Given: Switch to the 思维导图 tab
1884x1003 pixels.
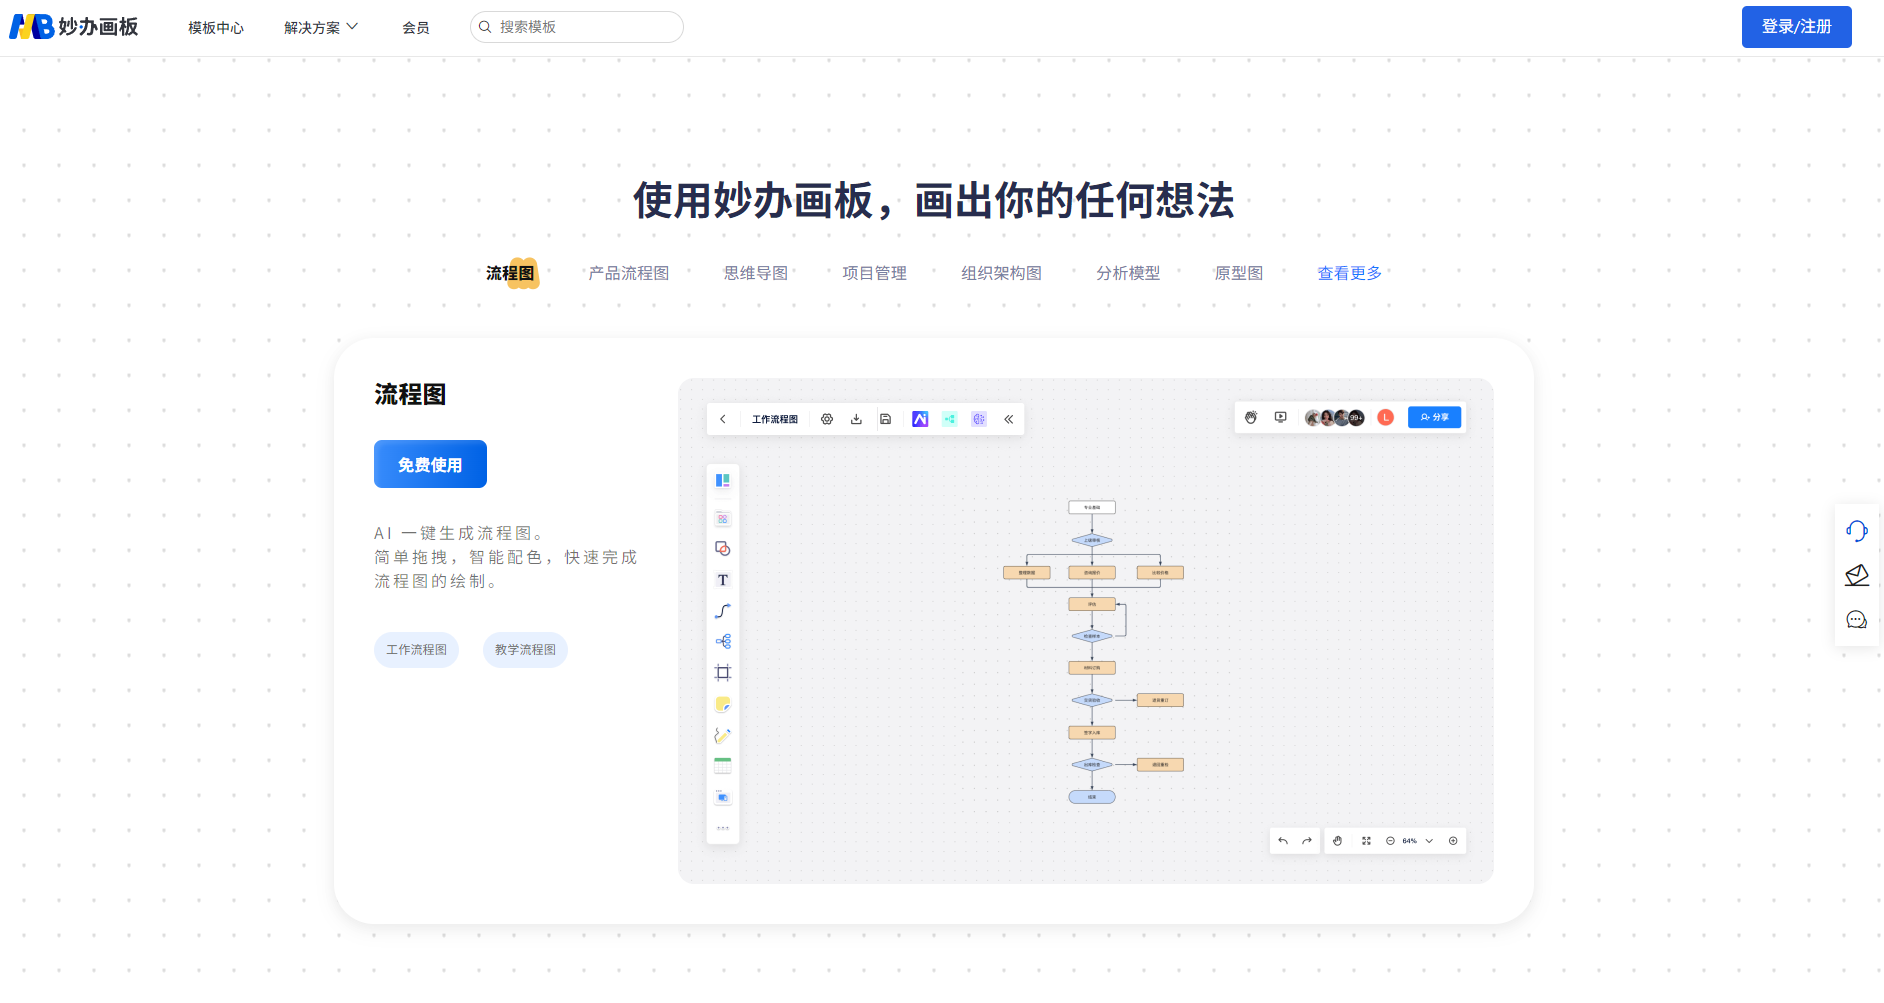Looking at the screenshot, I should click(755, 273).
